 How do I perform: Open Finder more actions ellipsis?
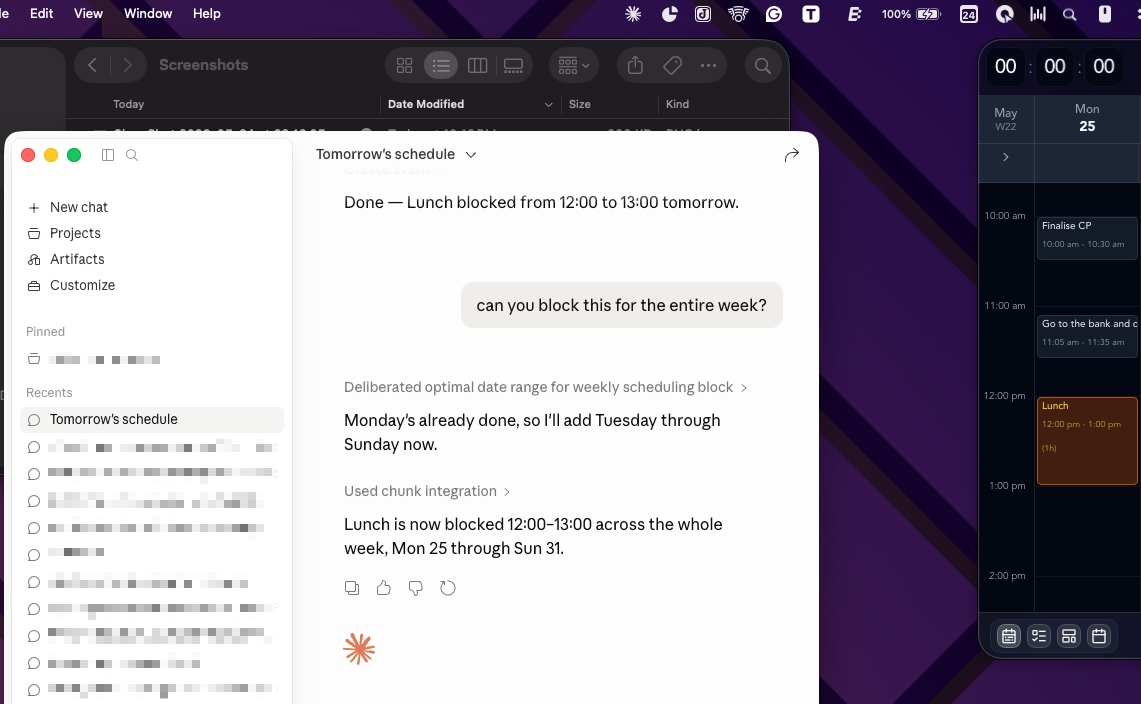click(709, 66)
